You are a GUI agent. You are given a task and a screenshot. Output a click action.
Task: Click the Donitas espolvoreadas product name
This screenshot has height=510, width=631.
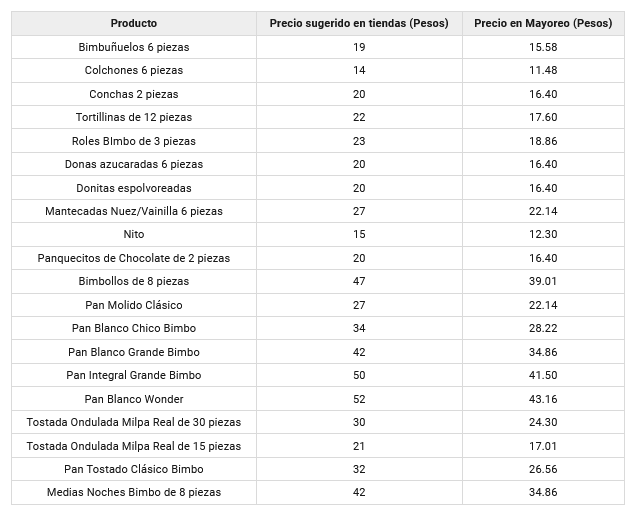[x=134, y=188]
